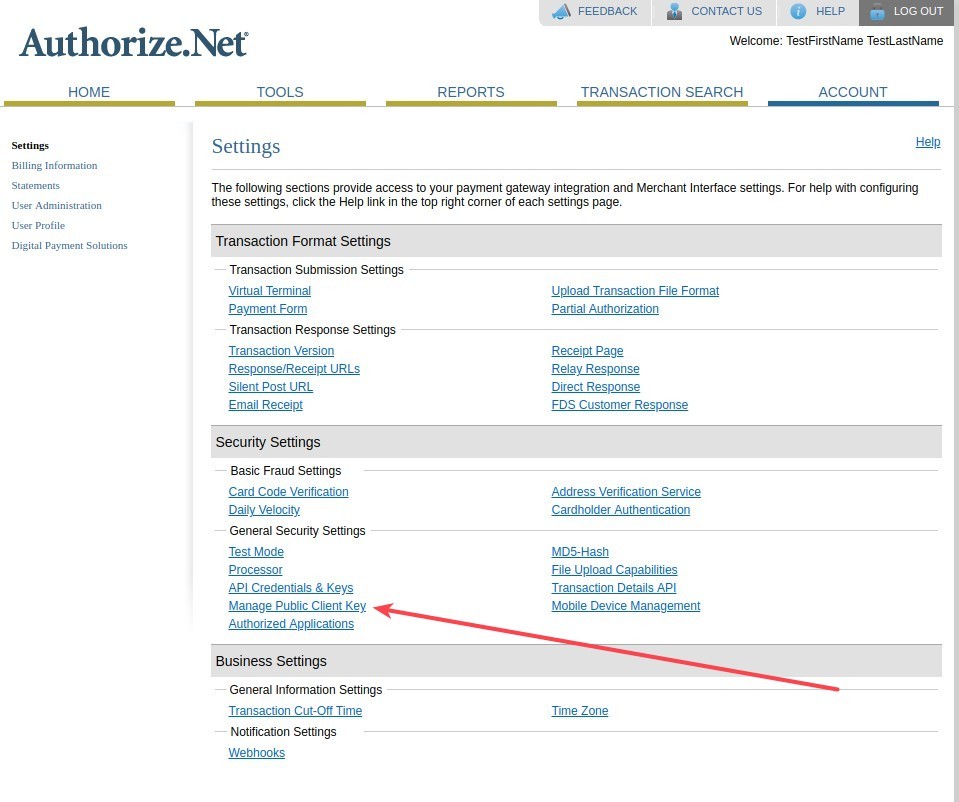Click the blue Help info icon
Screen dimensions: 959x802
[798, 11]
